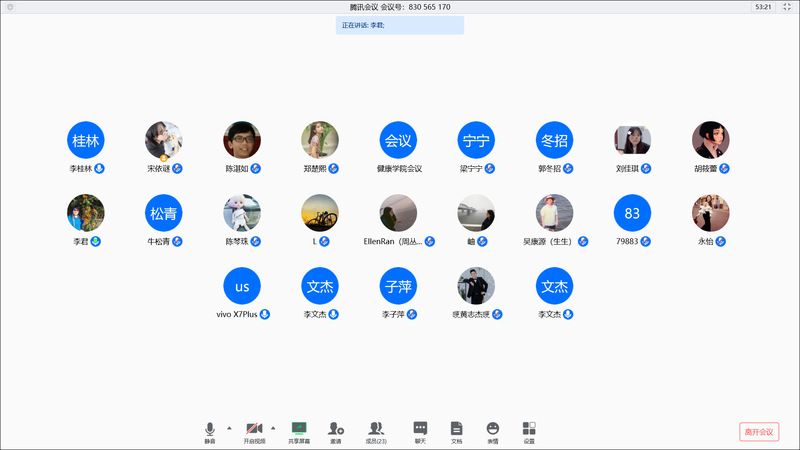Open the Documents (文档) icon
800x450 pixels.
(x=456, y=431)
